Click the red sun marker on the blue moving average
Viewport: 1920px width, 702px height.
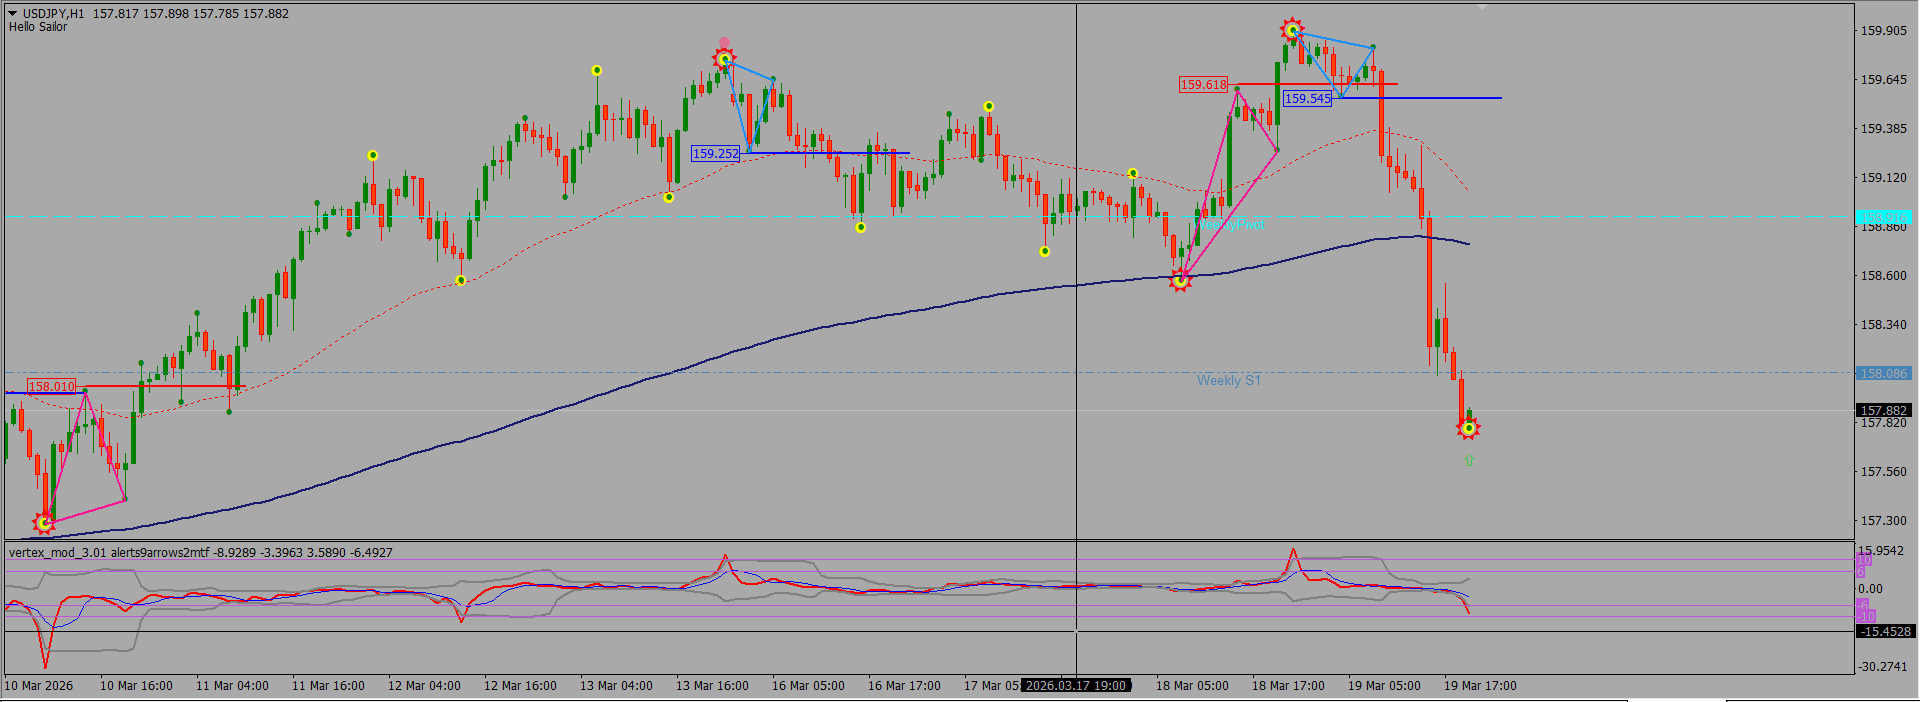tap(1180, 281)
